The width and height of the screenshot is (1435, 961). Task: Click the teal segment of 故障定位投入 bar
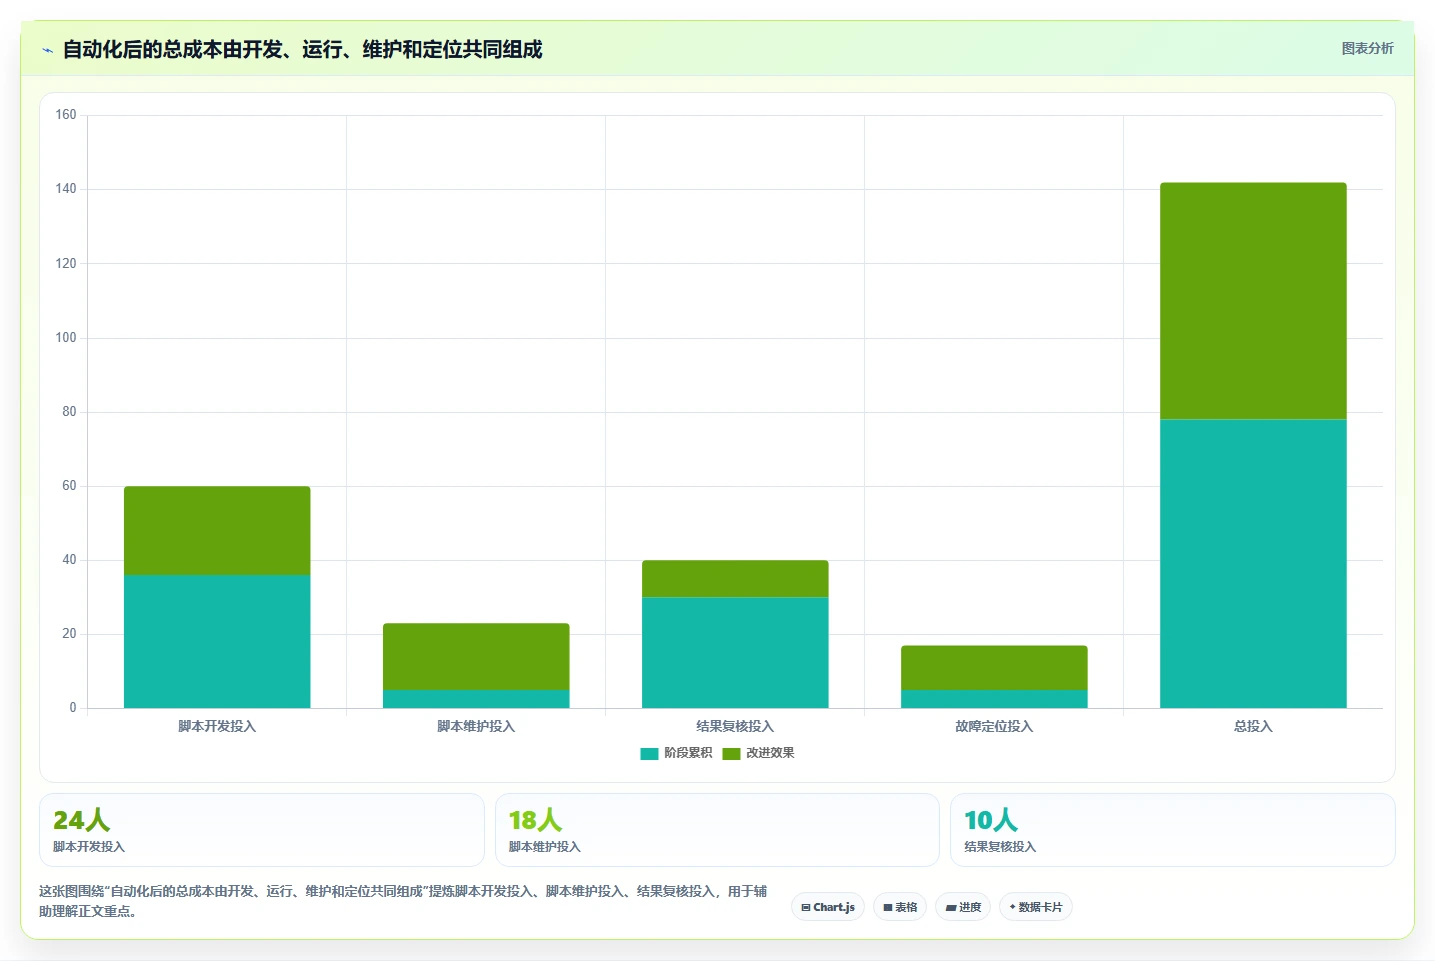pyautogui.click(x=994, y=699)
